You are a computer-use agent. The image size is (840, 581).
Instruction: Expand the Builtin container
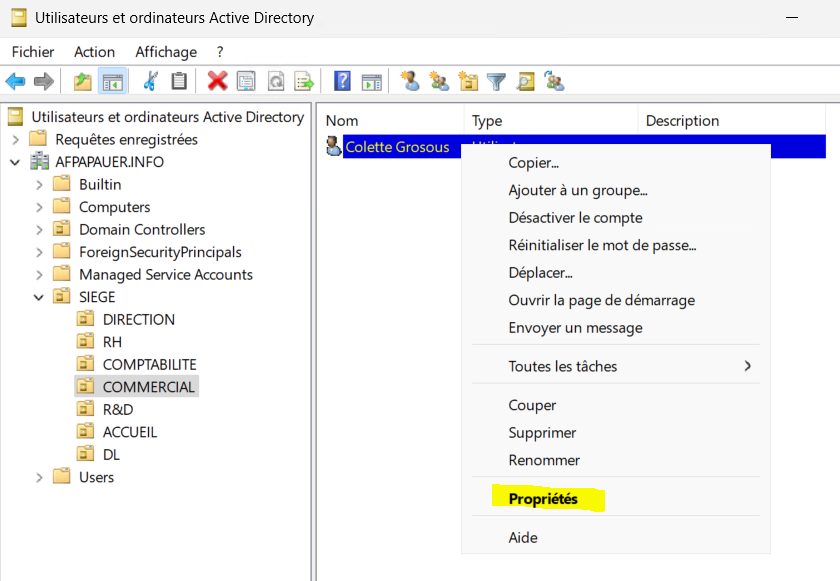coord(39,185)
